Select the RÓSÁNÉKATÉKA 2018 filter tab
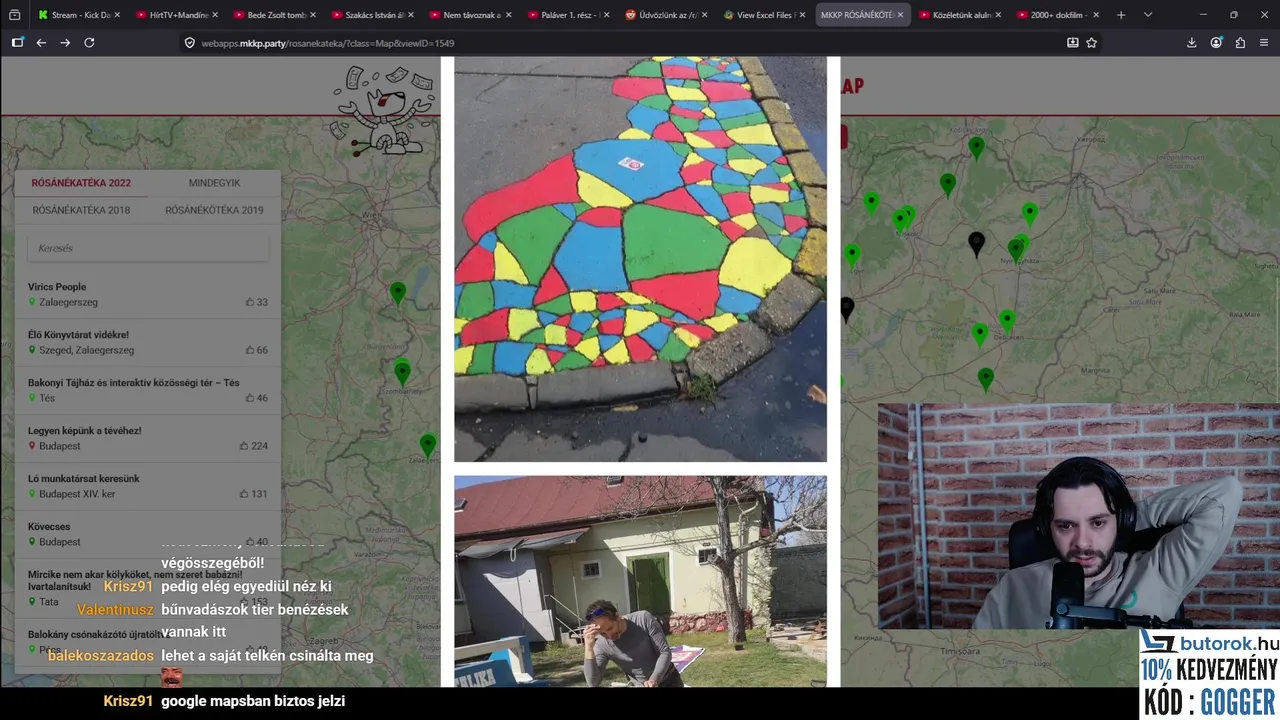The image size is (1280, 720). pyautogui.click(x=81, y=210)
